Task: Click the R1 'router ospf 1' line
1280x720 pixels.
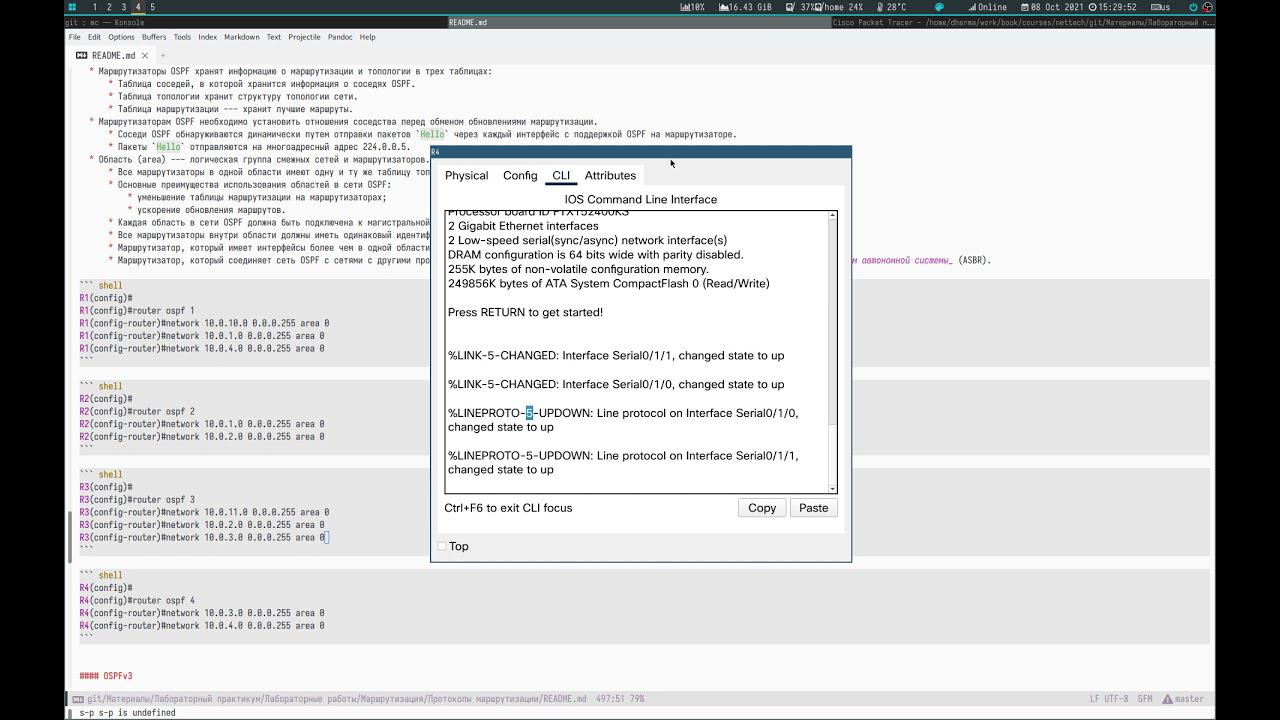Action: [137, 311]
